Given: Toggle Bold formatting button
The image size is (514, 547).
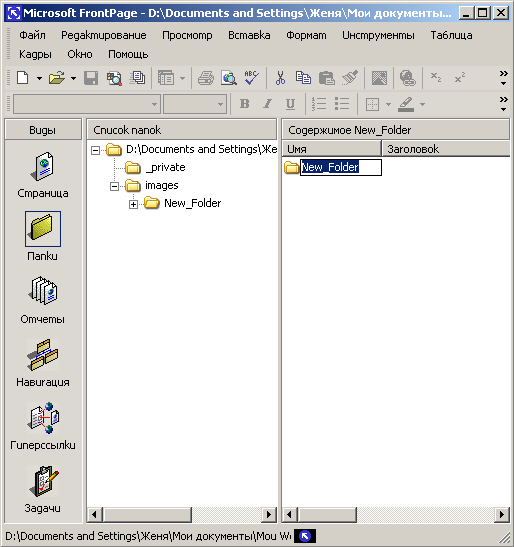Looking at the screenshot, I should (245, 104).
